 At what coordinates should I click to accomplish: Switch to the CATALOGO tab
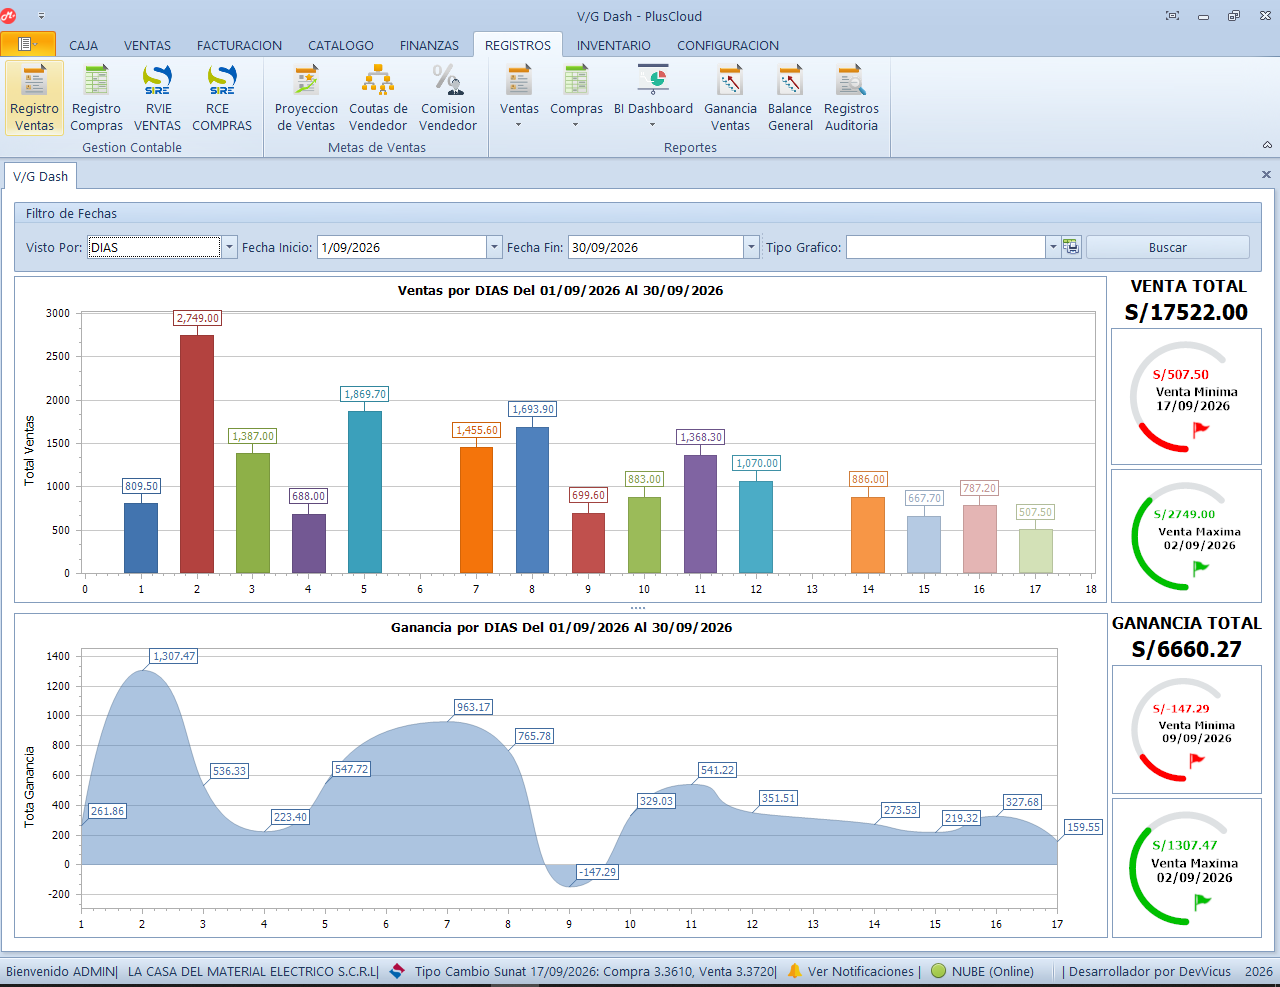pyautogui.click(x=340, y=45)
